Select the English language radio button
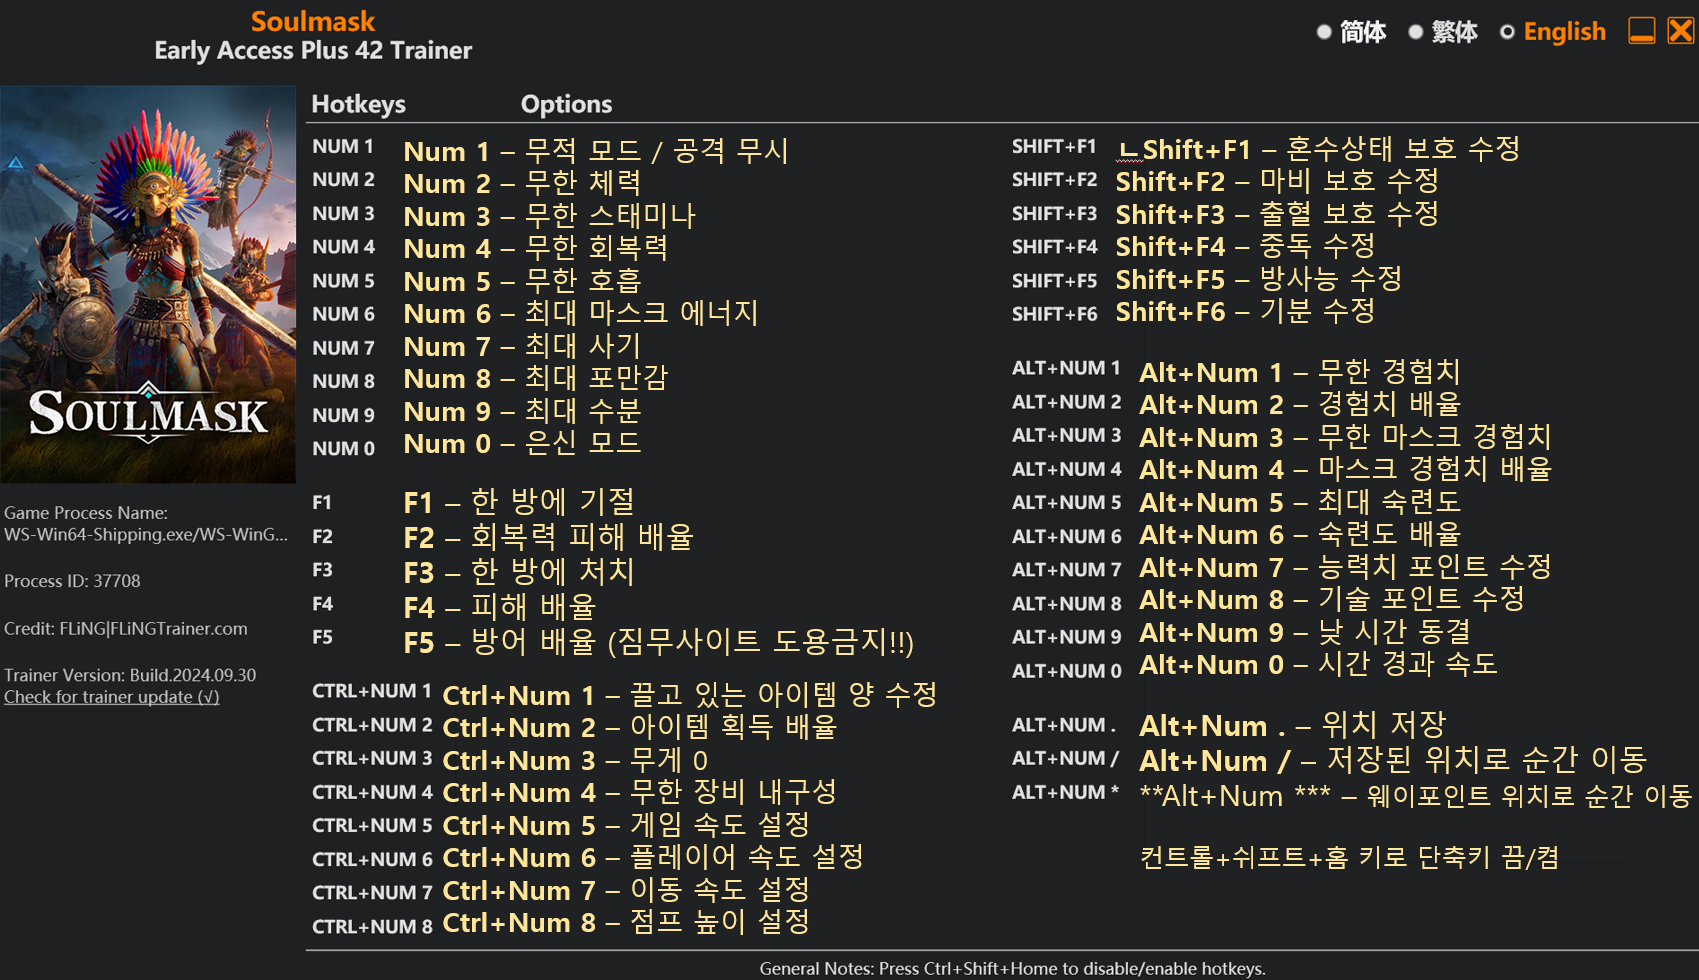Image resolution: width=1699 pixels, height=980 pixels. point(1507,32)
